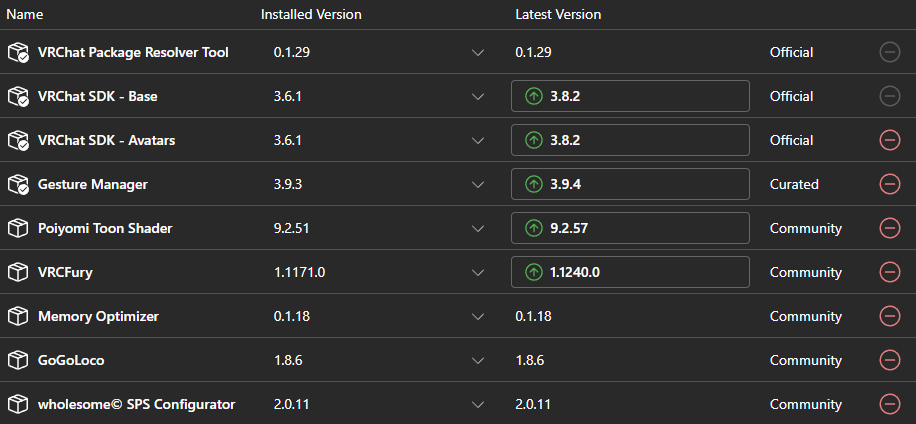916x424 pixels.
Task: Upgrade VRCFury to 1.1240.0
Action: 630,272
